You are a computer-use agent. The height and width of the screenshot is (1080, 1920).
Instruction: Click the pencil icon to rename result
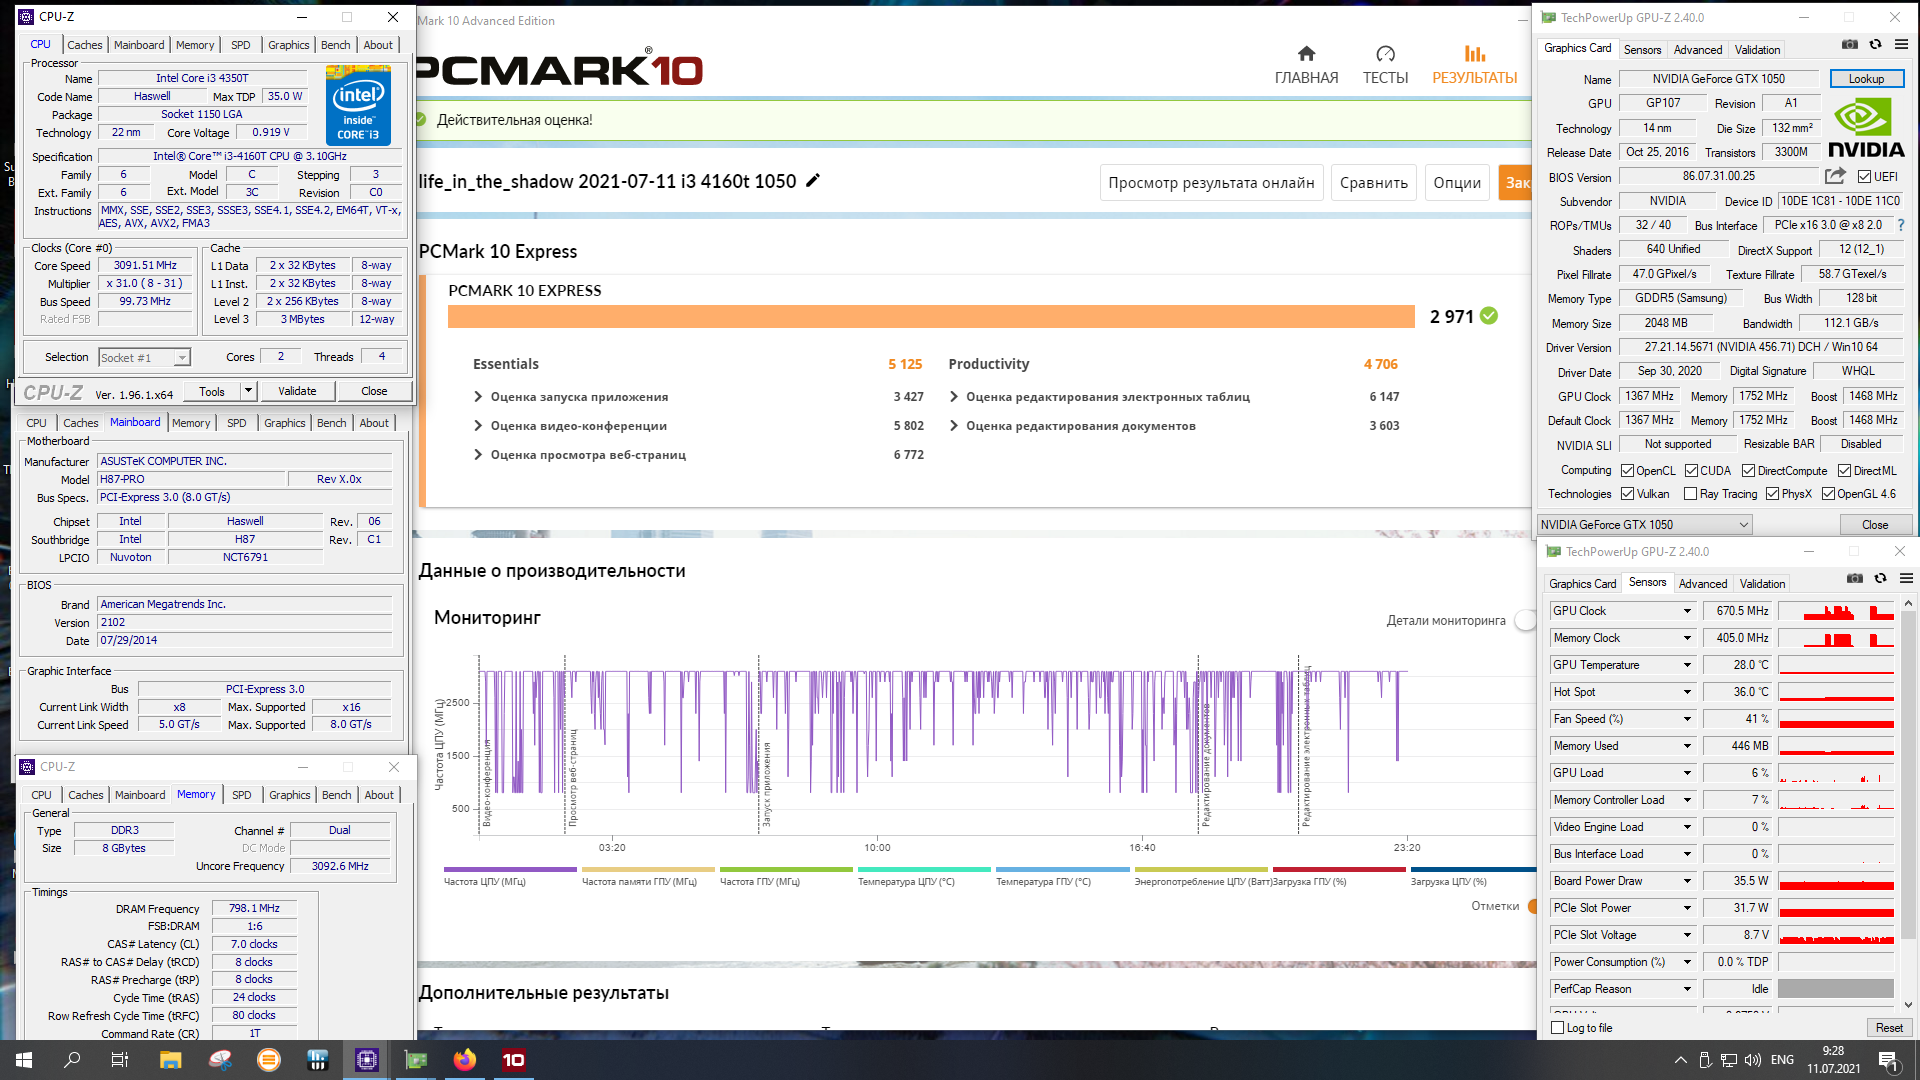(813, 180)
